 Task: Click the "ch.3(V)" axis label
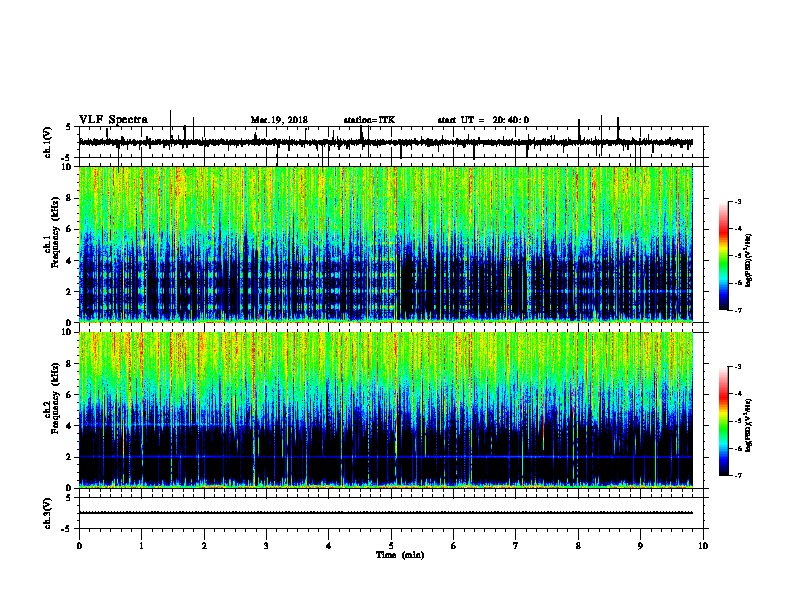point(48,513)
